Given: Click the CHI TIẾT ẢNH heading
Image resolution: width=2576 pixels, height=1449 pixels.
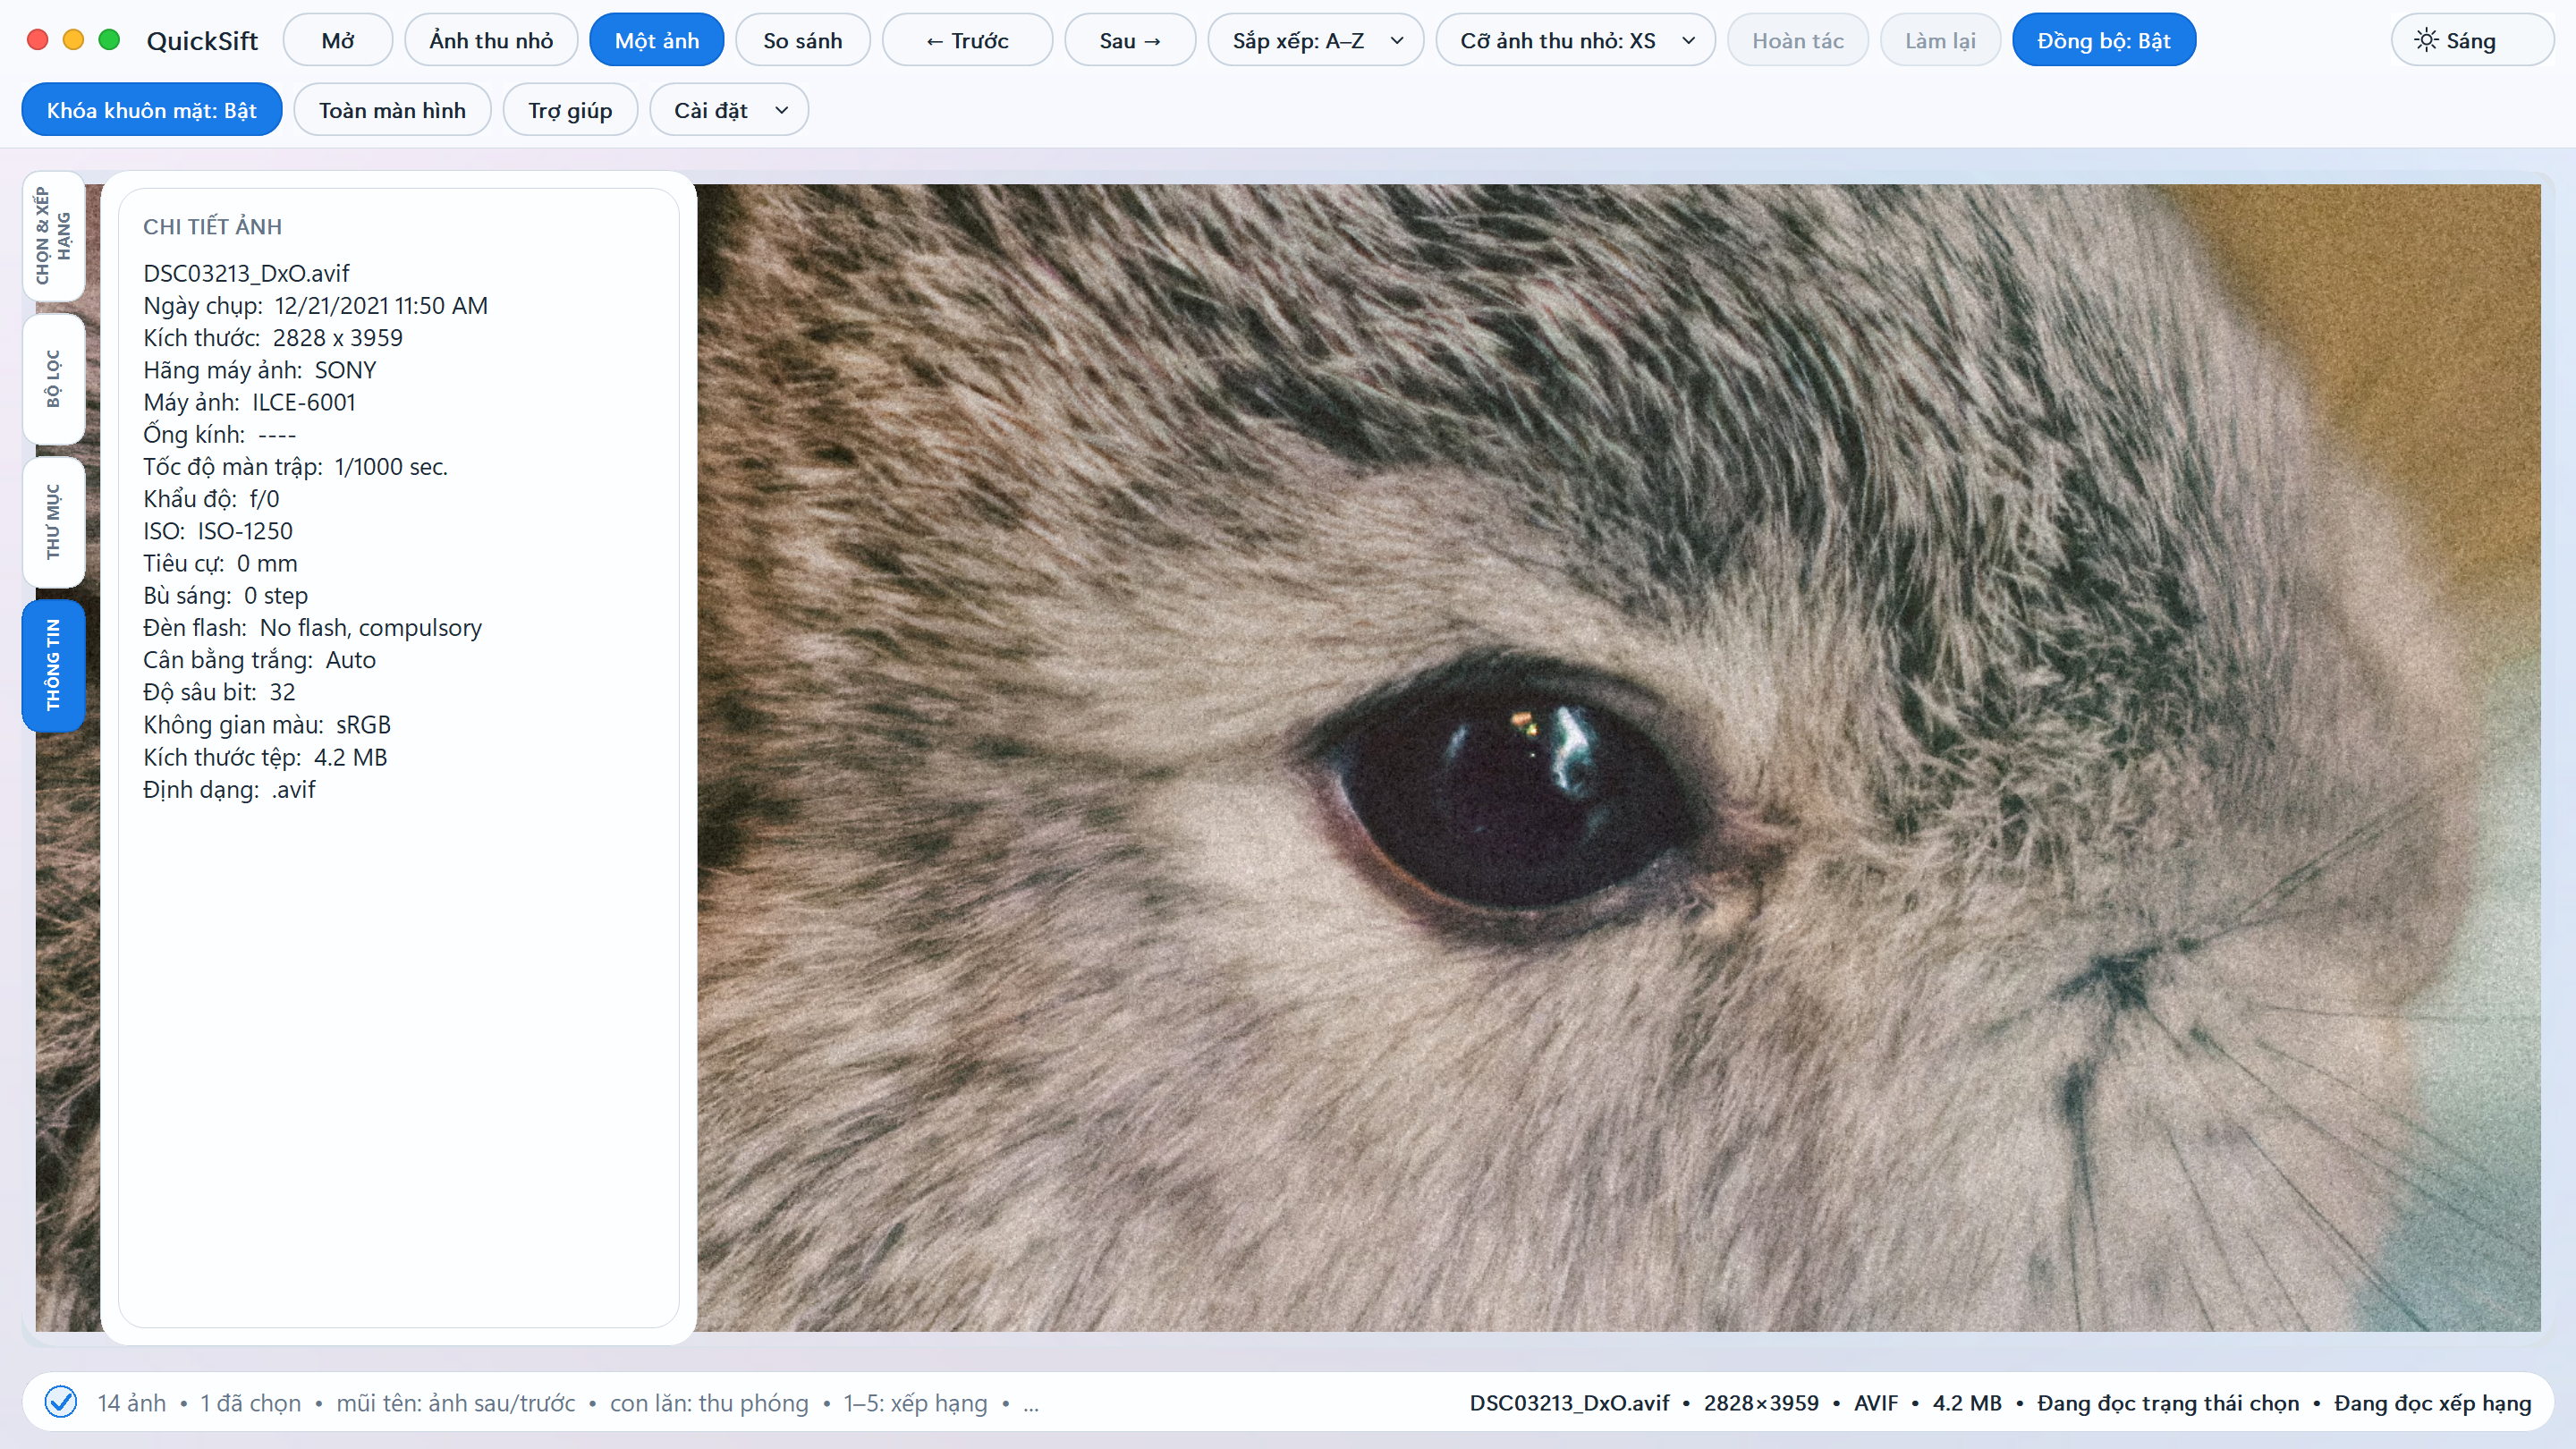Looking at the screenshot, I should pos(212,226).
